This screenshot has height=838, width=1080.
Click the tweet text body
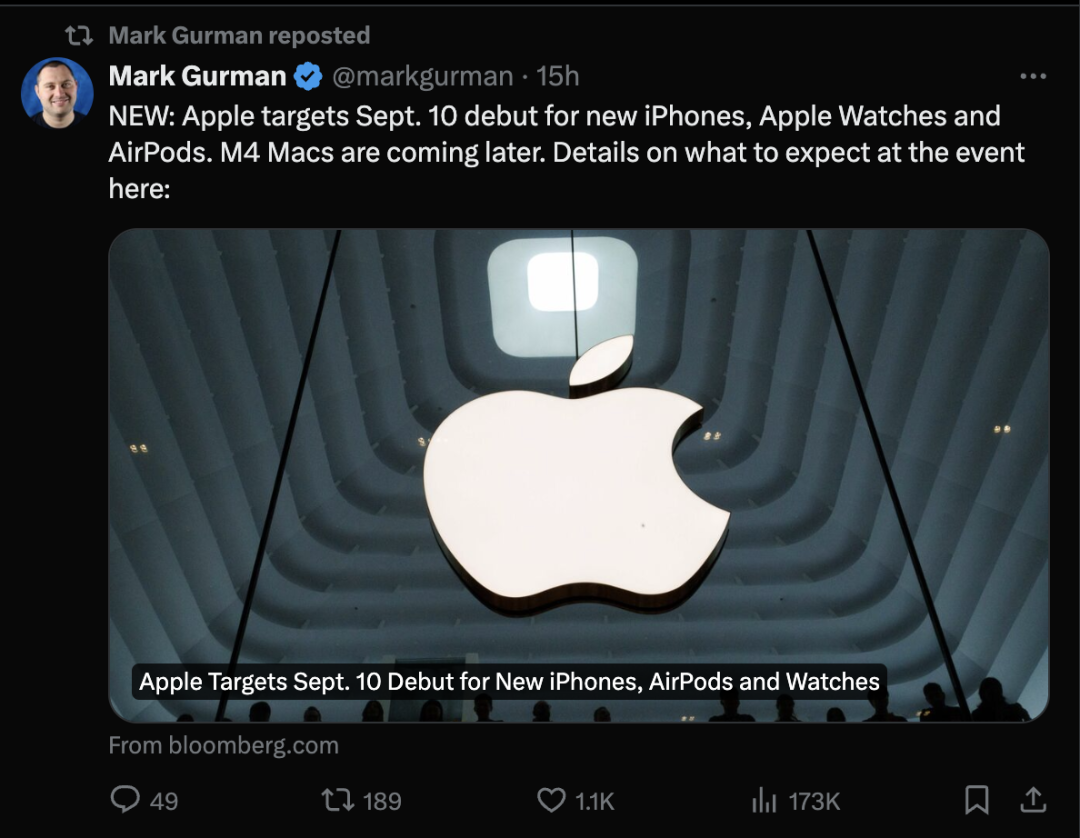click(x=566, y=152)
